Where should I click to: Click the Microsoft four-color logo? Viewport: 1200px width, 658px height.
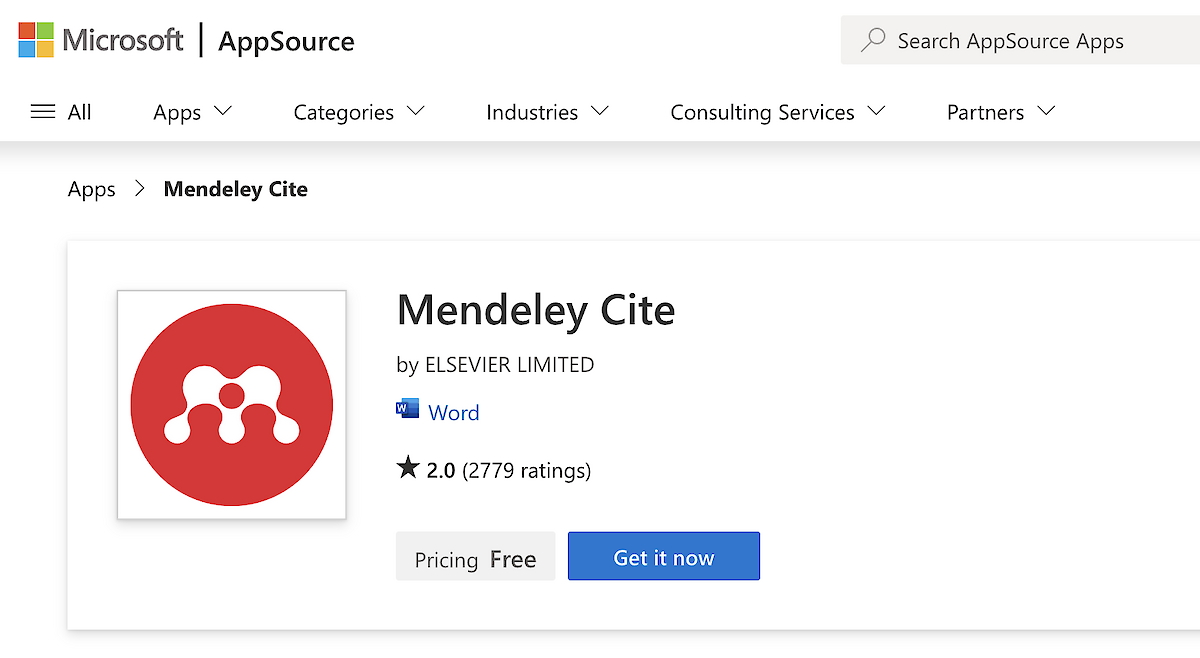click(36, 40)
